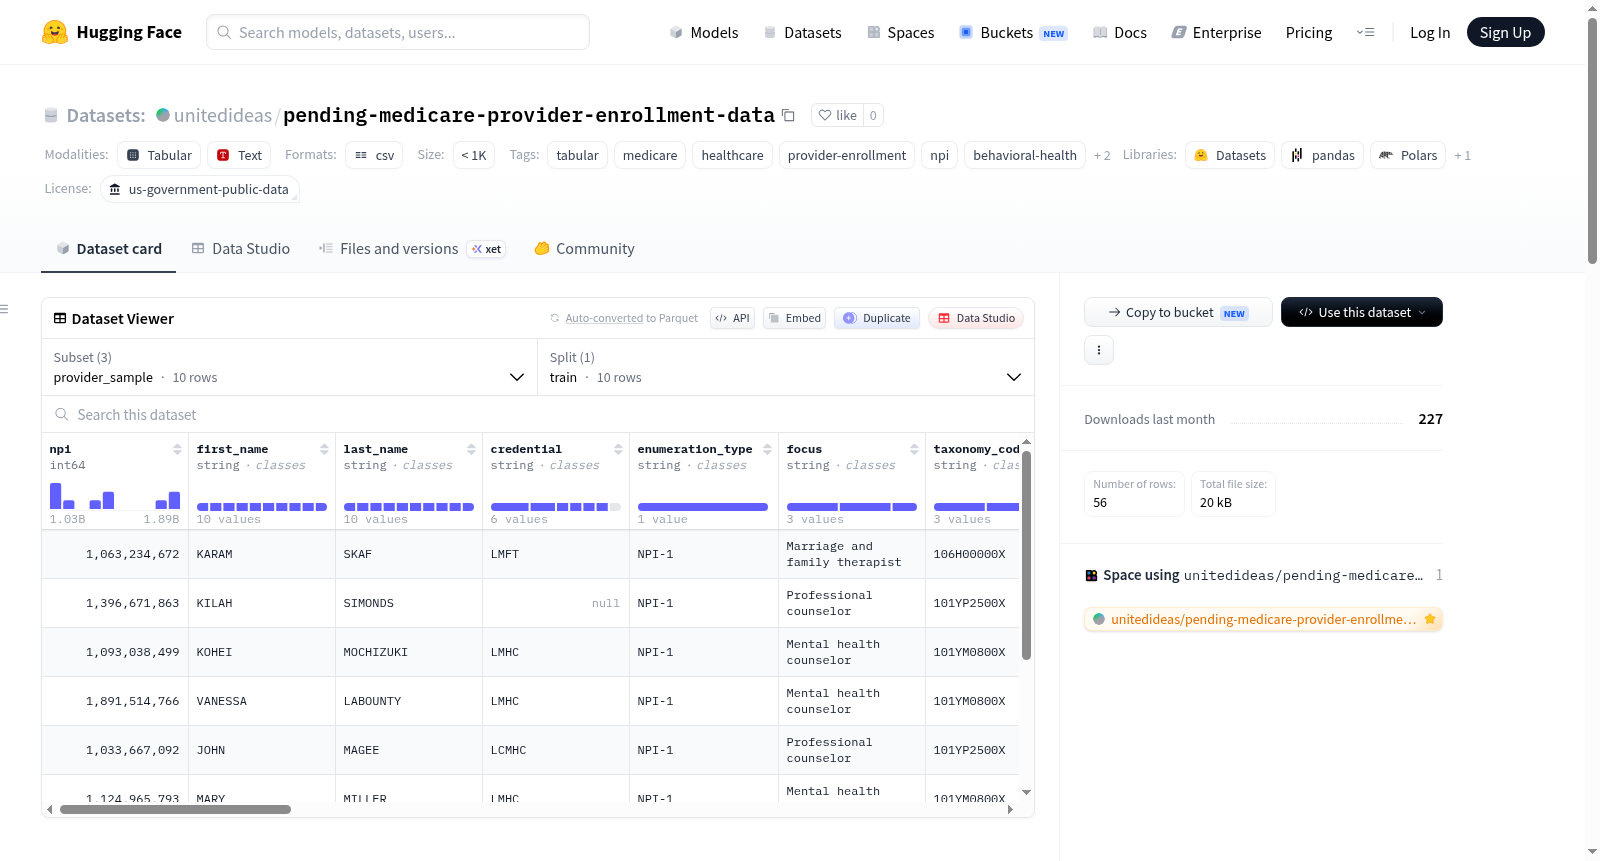Sort by last_name column sort icon
1600x861 pixels.
pyautogui.click(x=471, y=449)
